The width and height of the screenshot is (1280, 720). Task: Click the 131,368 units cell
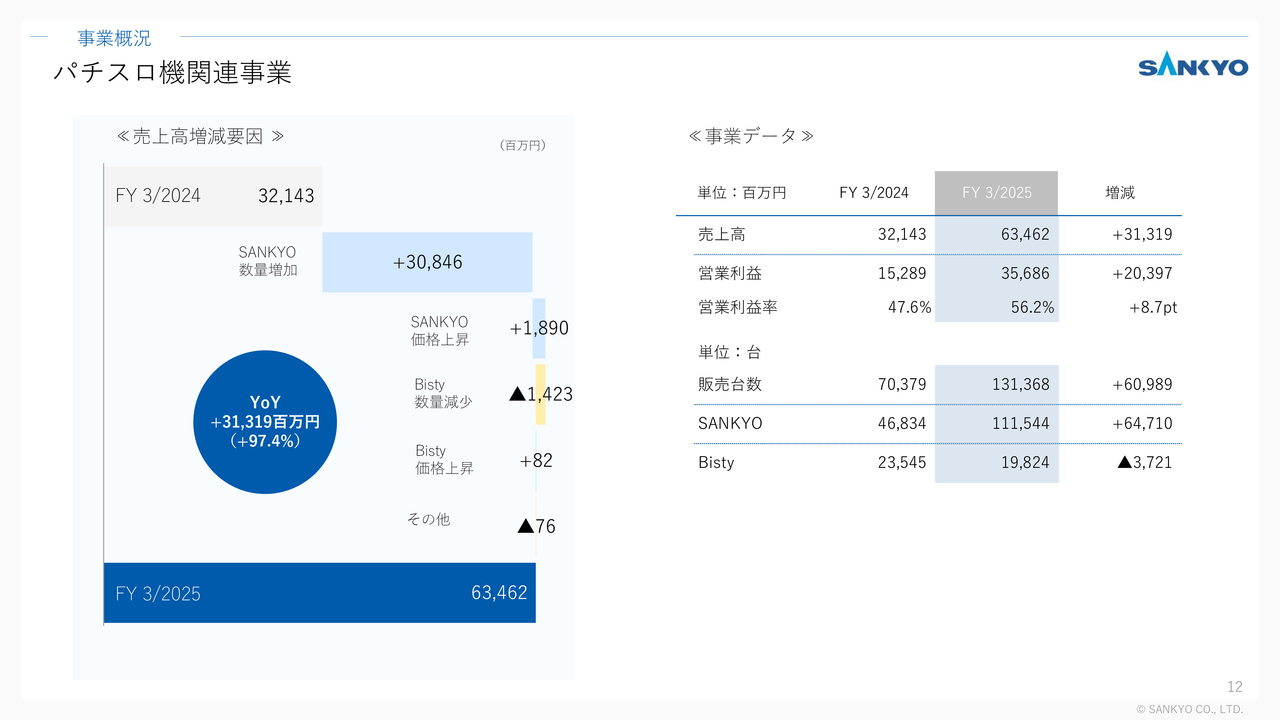coord(1021,385)
